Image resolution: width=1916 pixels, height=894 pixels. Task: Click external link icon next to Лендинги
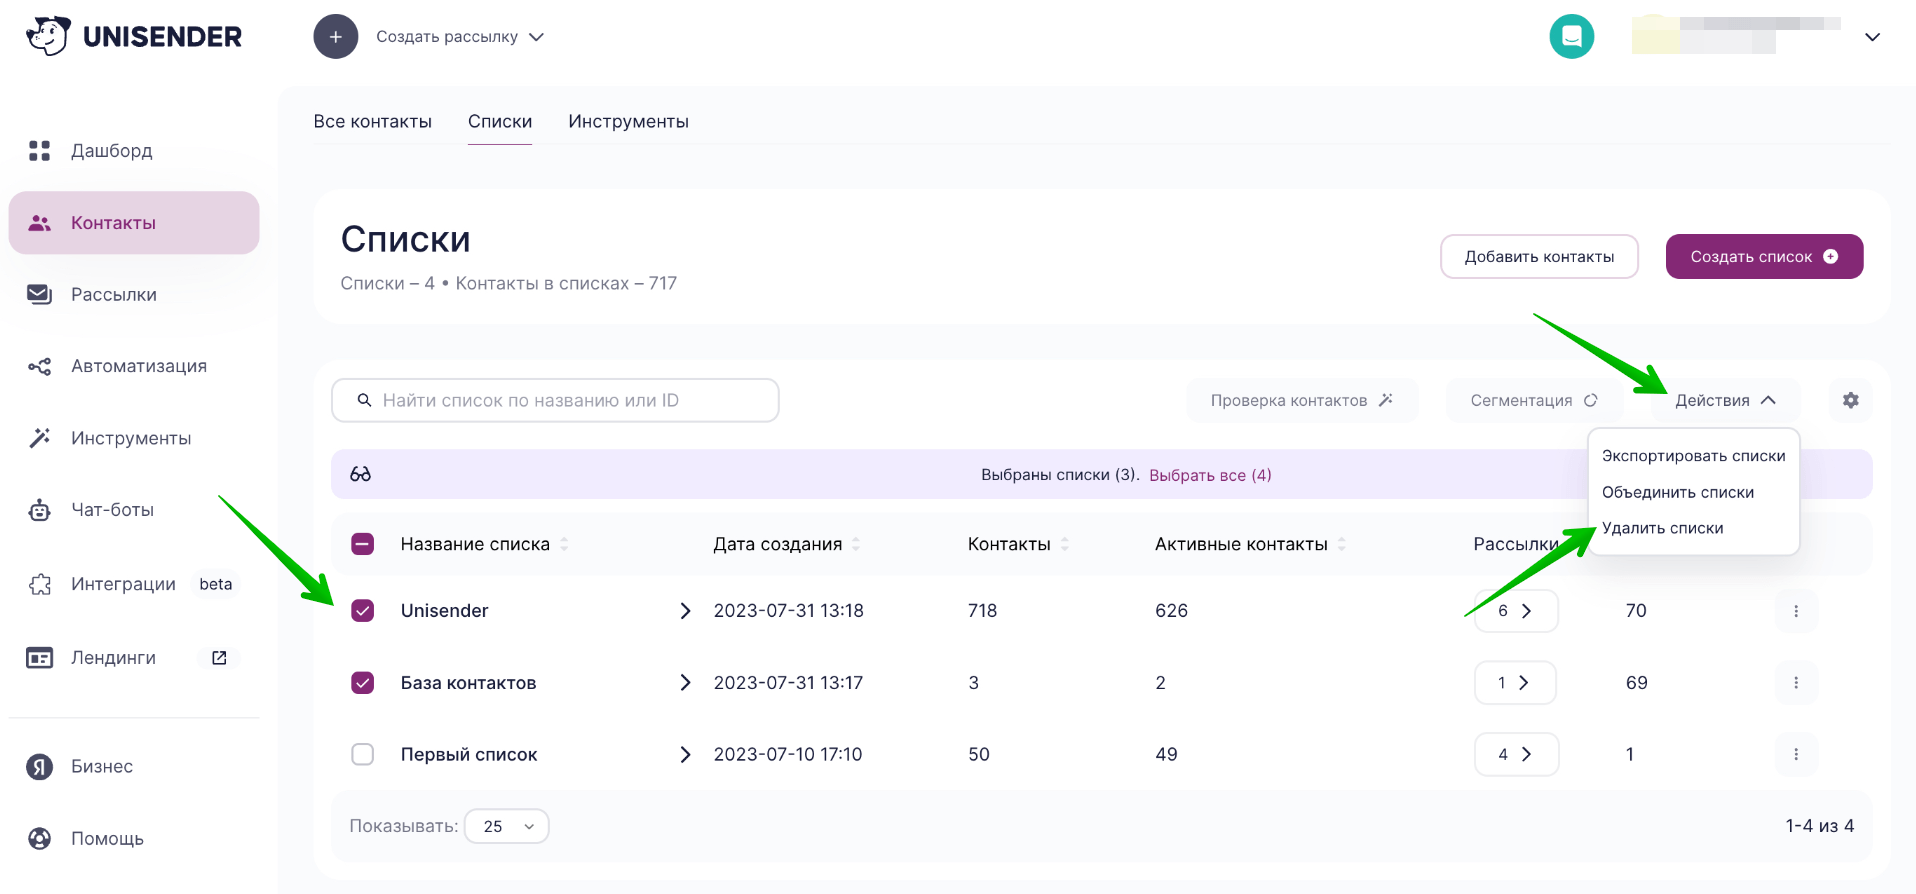tap(219, 658)
